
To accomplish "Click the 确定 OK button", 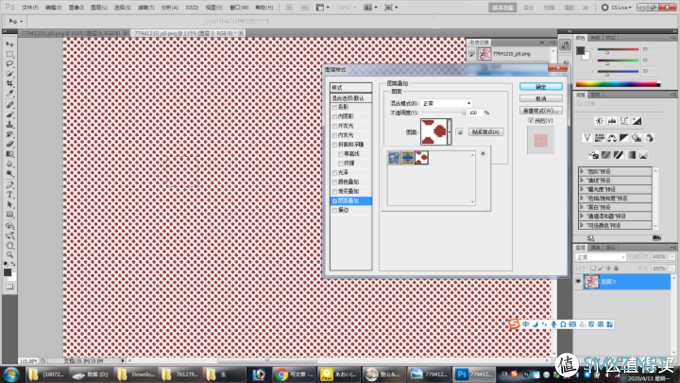I will pyautogui.click(x=541, y=87).
